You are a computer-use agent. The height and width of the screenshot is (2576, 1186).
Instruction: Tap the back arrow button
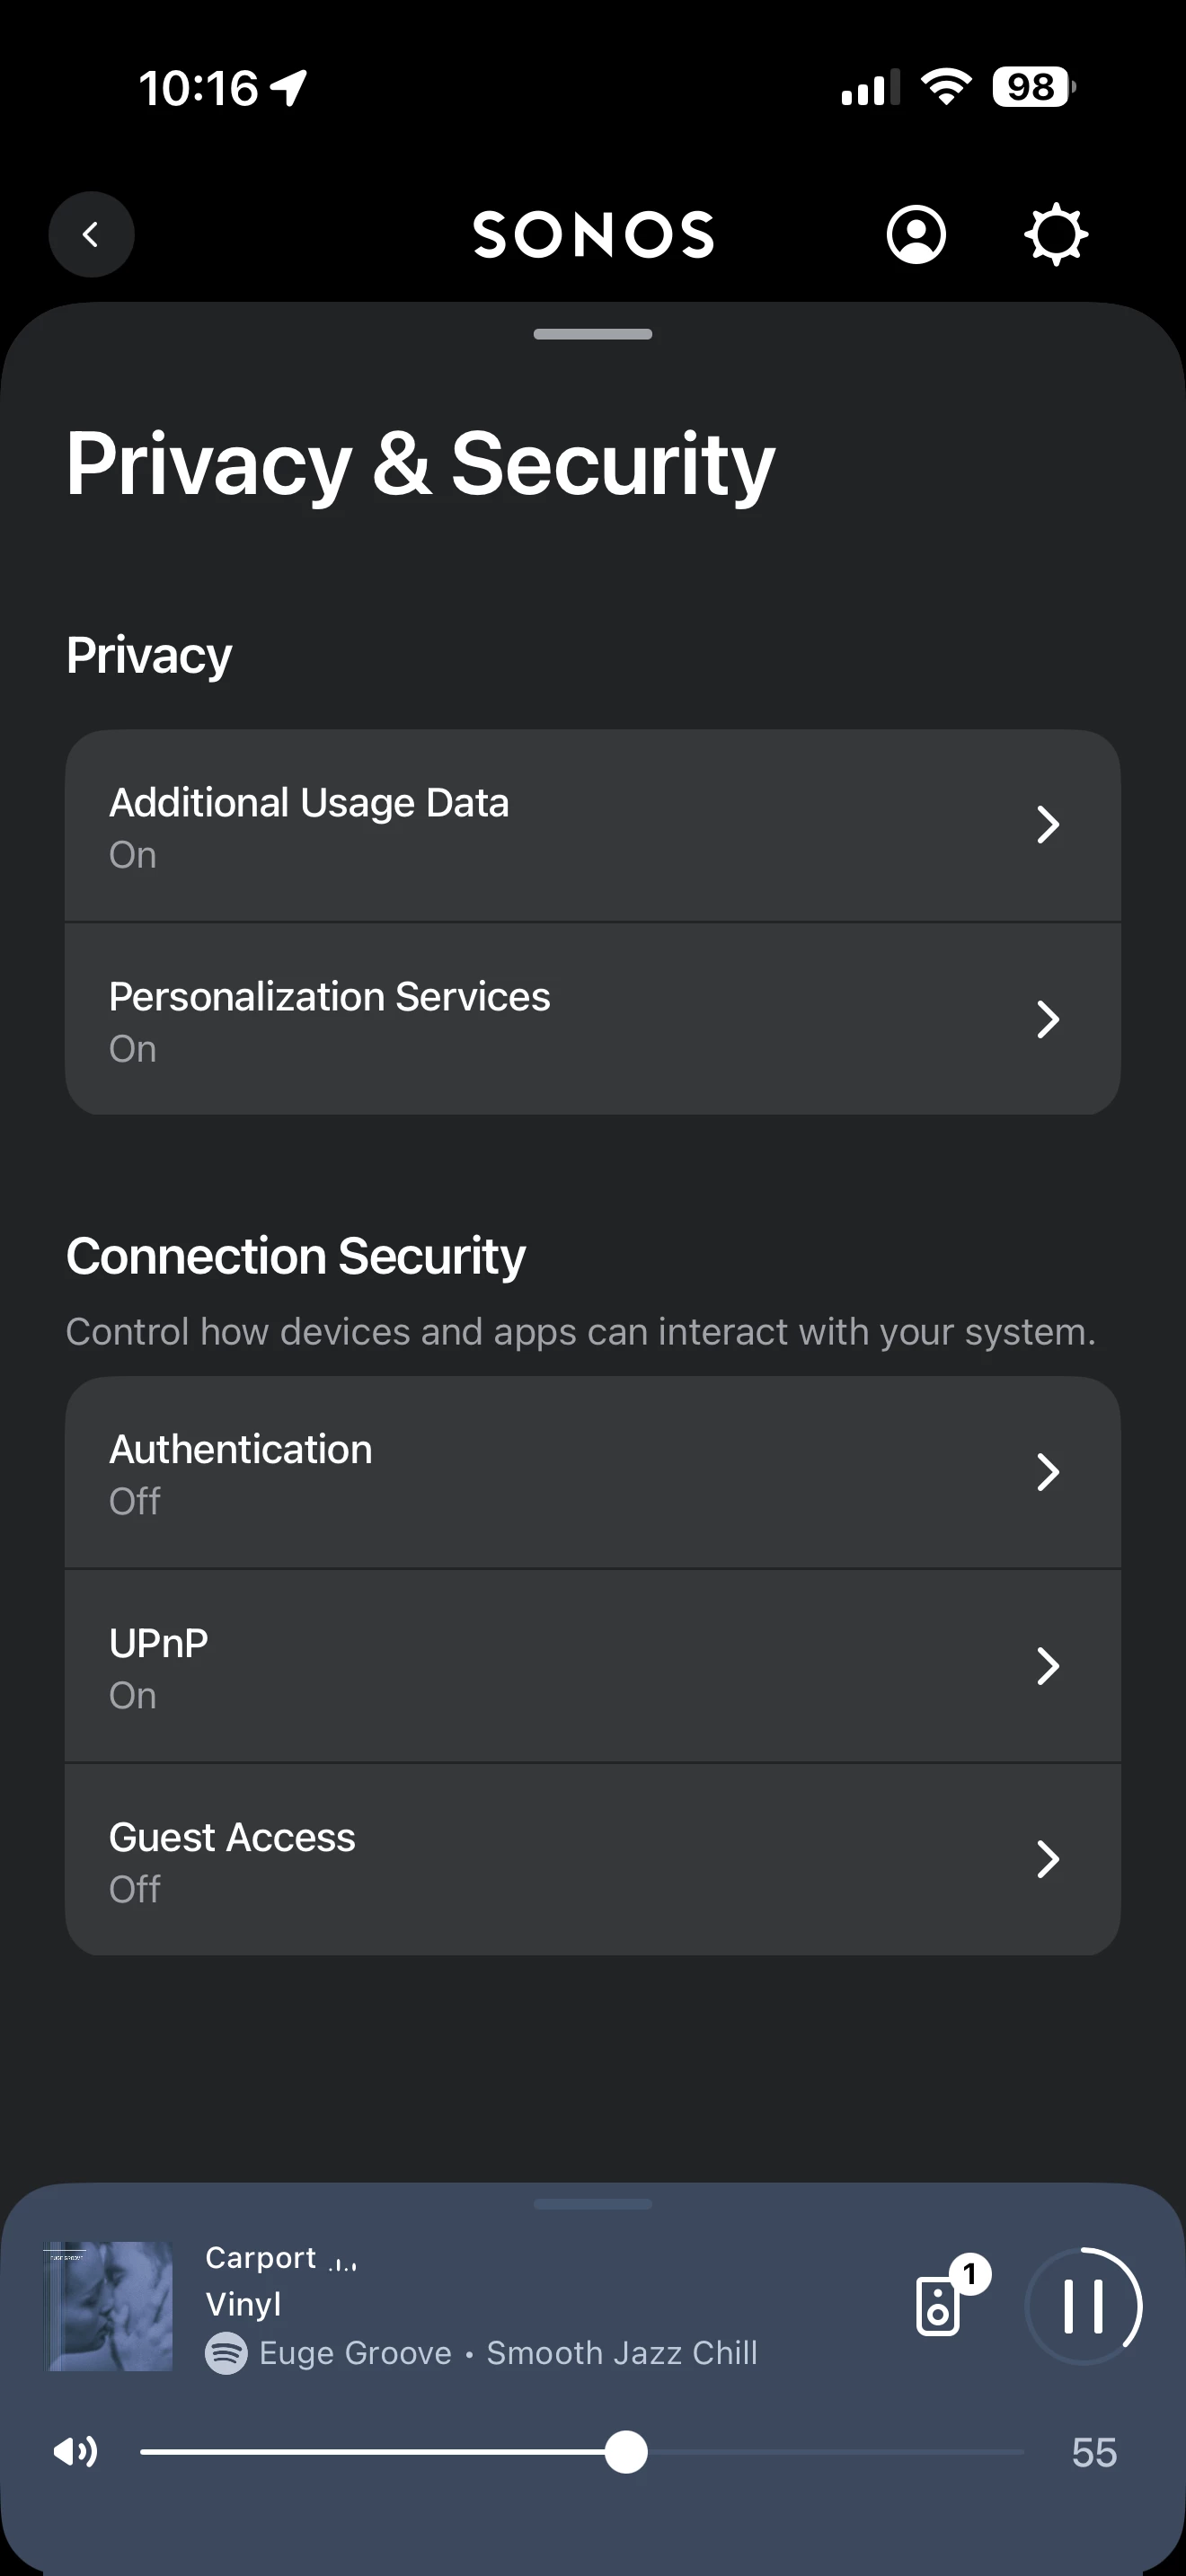[x=91, y=234]
